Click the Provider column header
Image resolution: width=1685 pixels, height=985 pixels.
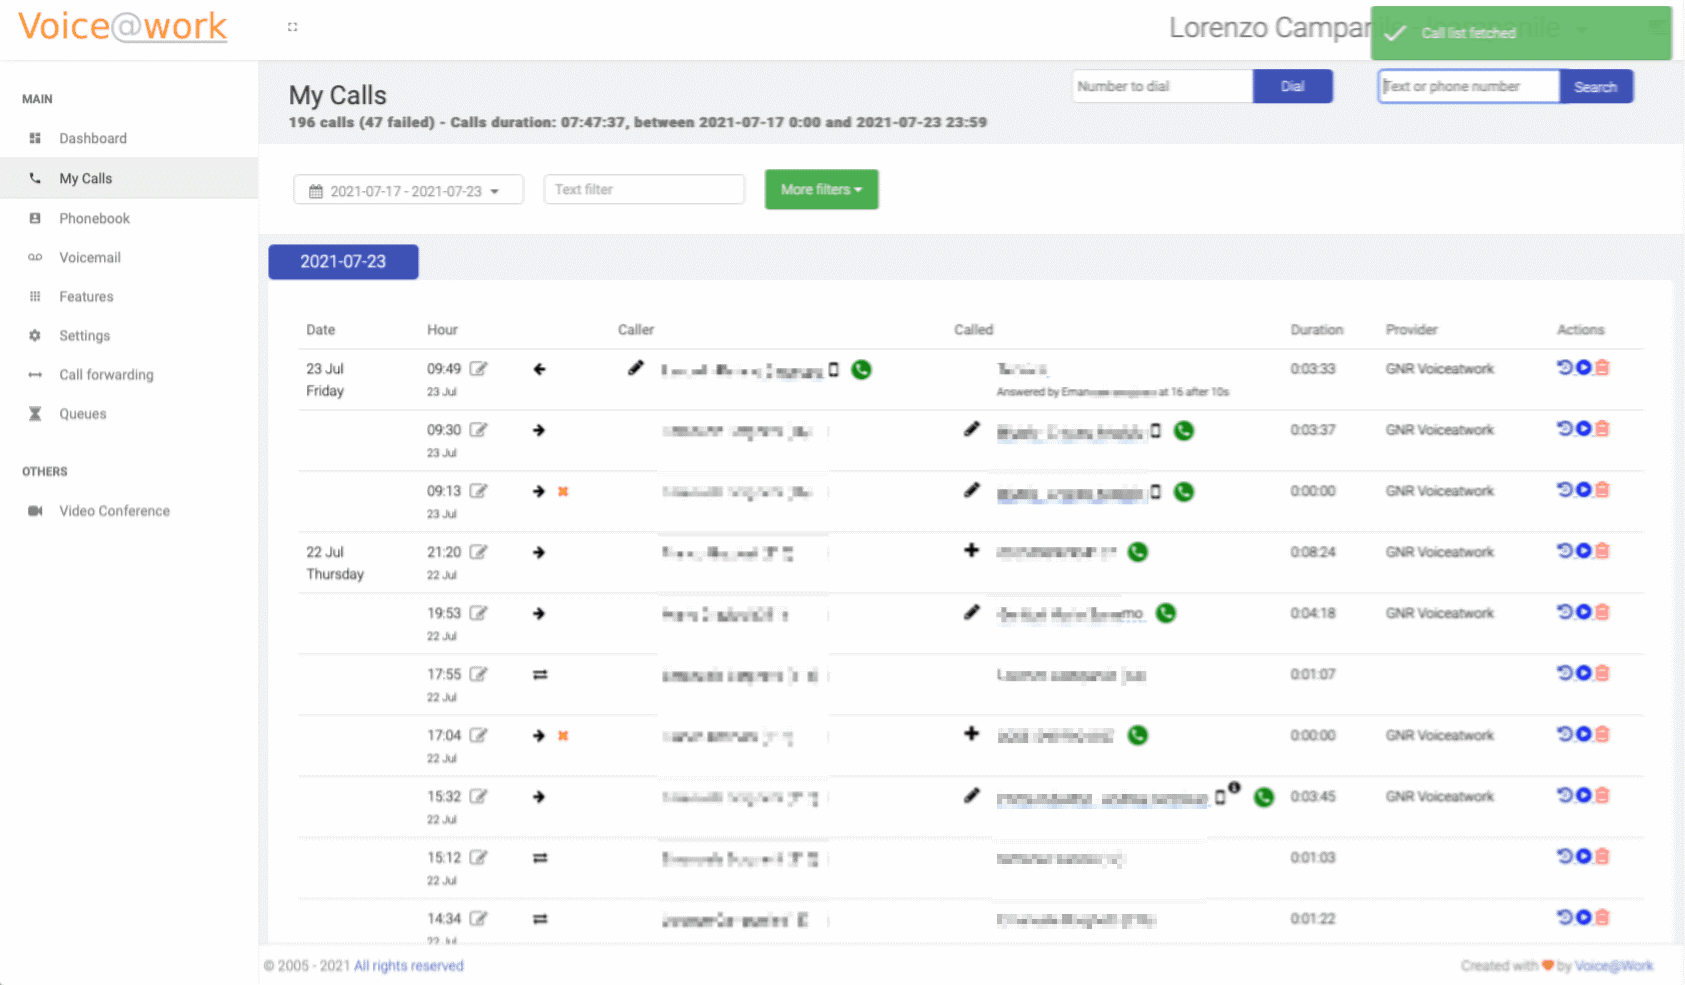[x=1411, y=329]
